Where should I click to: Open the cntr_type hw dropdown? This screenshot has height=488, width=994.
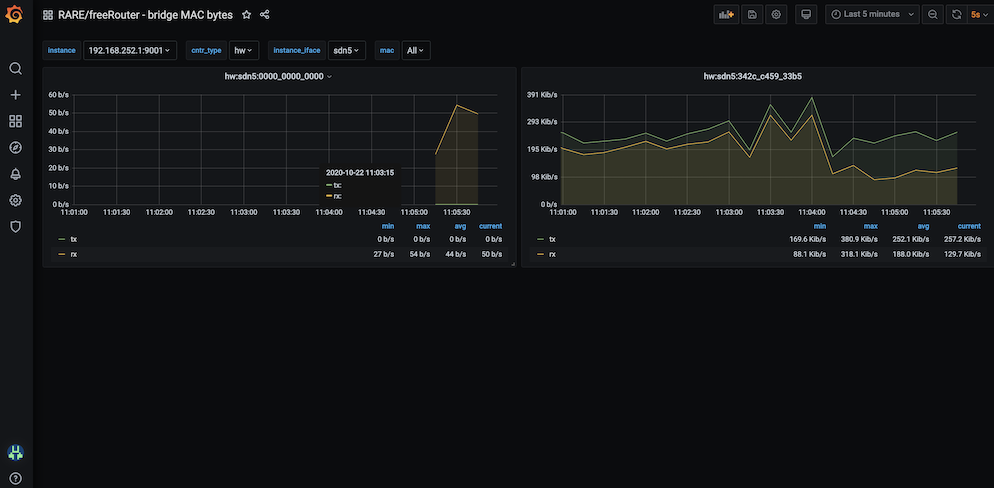click(x=243, y=50)
